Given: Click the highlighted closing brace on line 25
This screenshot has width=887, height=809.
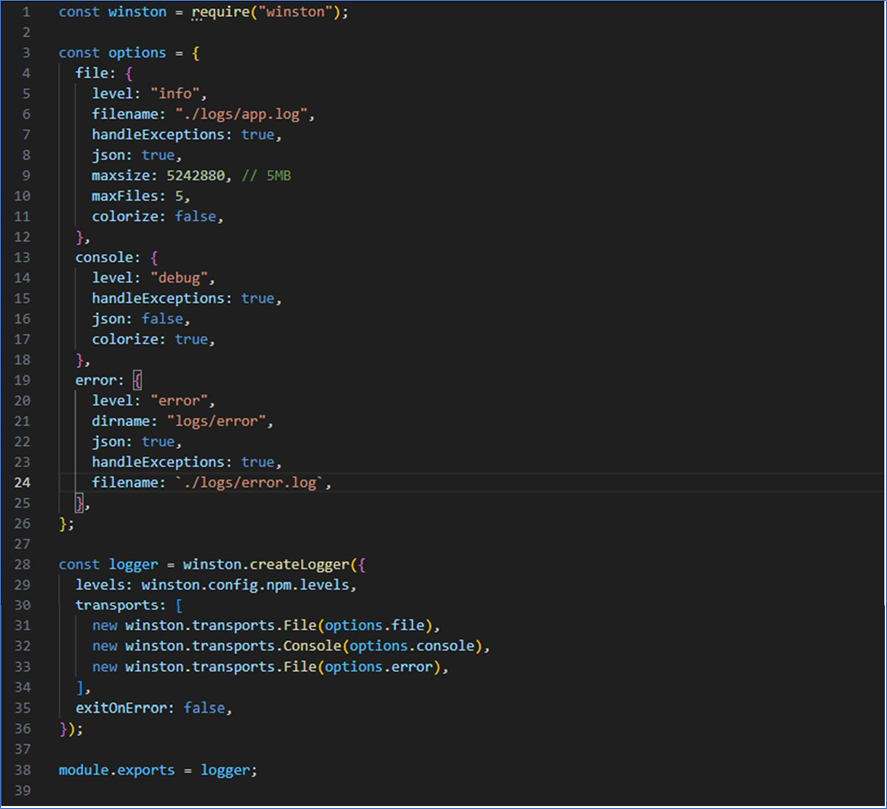Looking at the screenshot, I should tap(80, 502).
